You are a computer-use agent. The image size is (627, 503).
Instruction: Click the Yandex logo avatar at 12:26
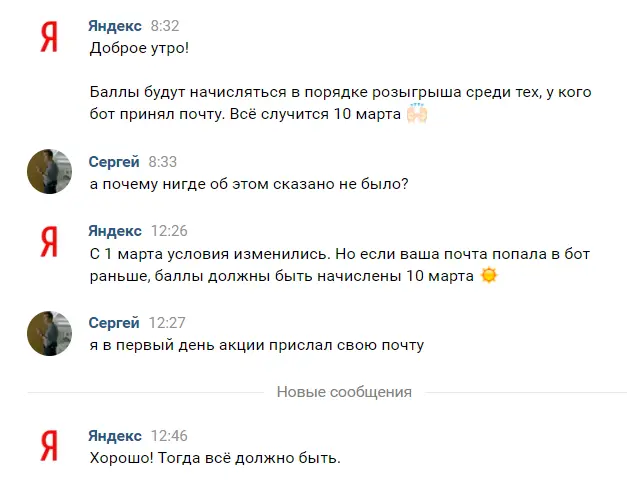49,242
